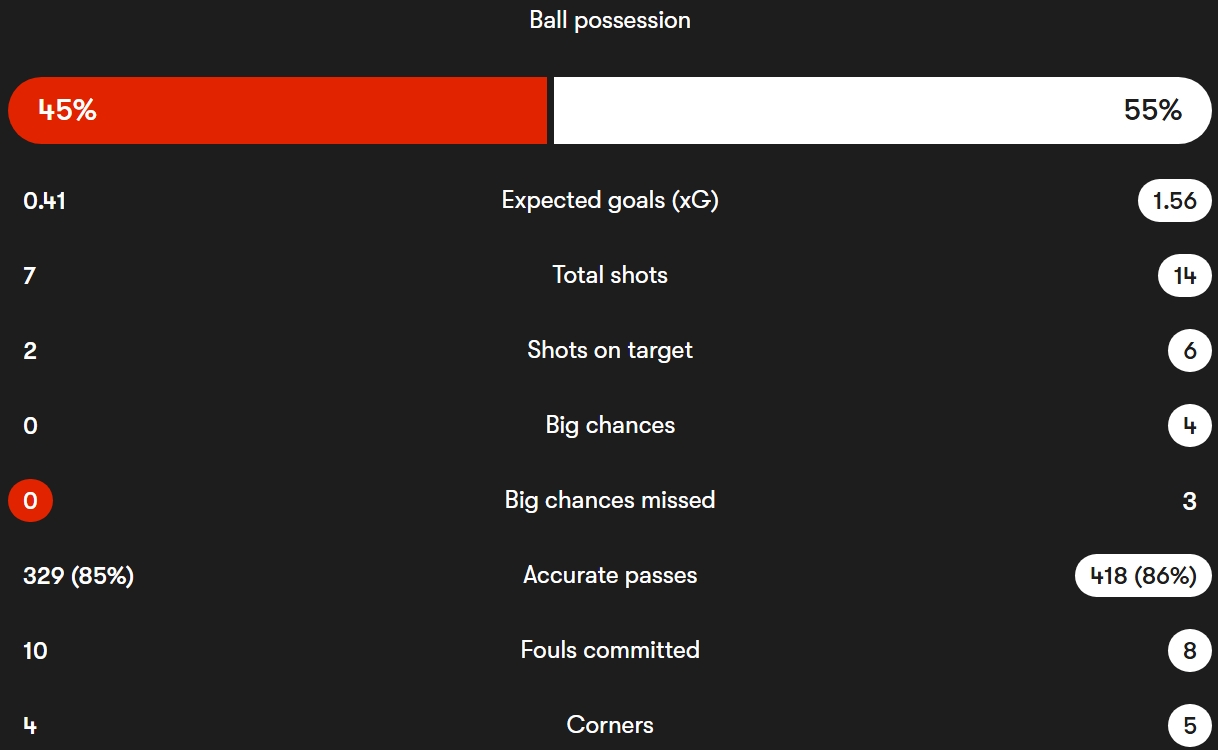The height and width of the screenshot is (750, 1218).
Task: Select the 6 shots on target badge
Action: click(1189, 351)
